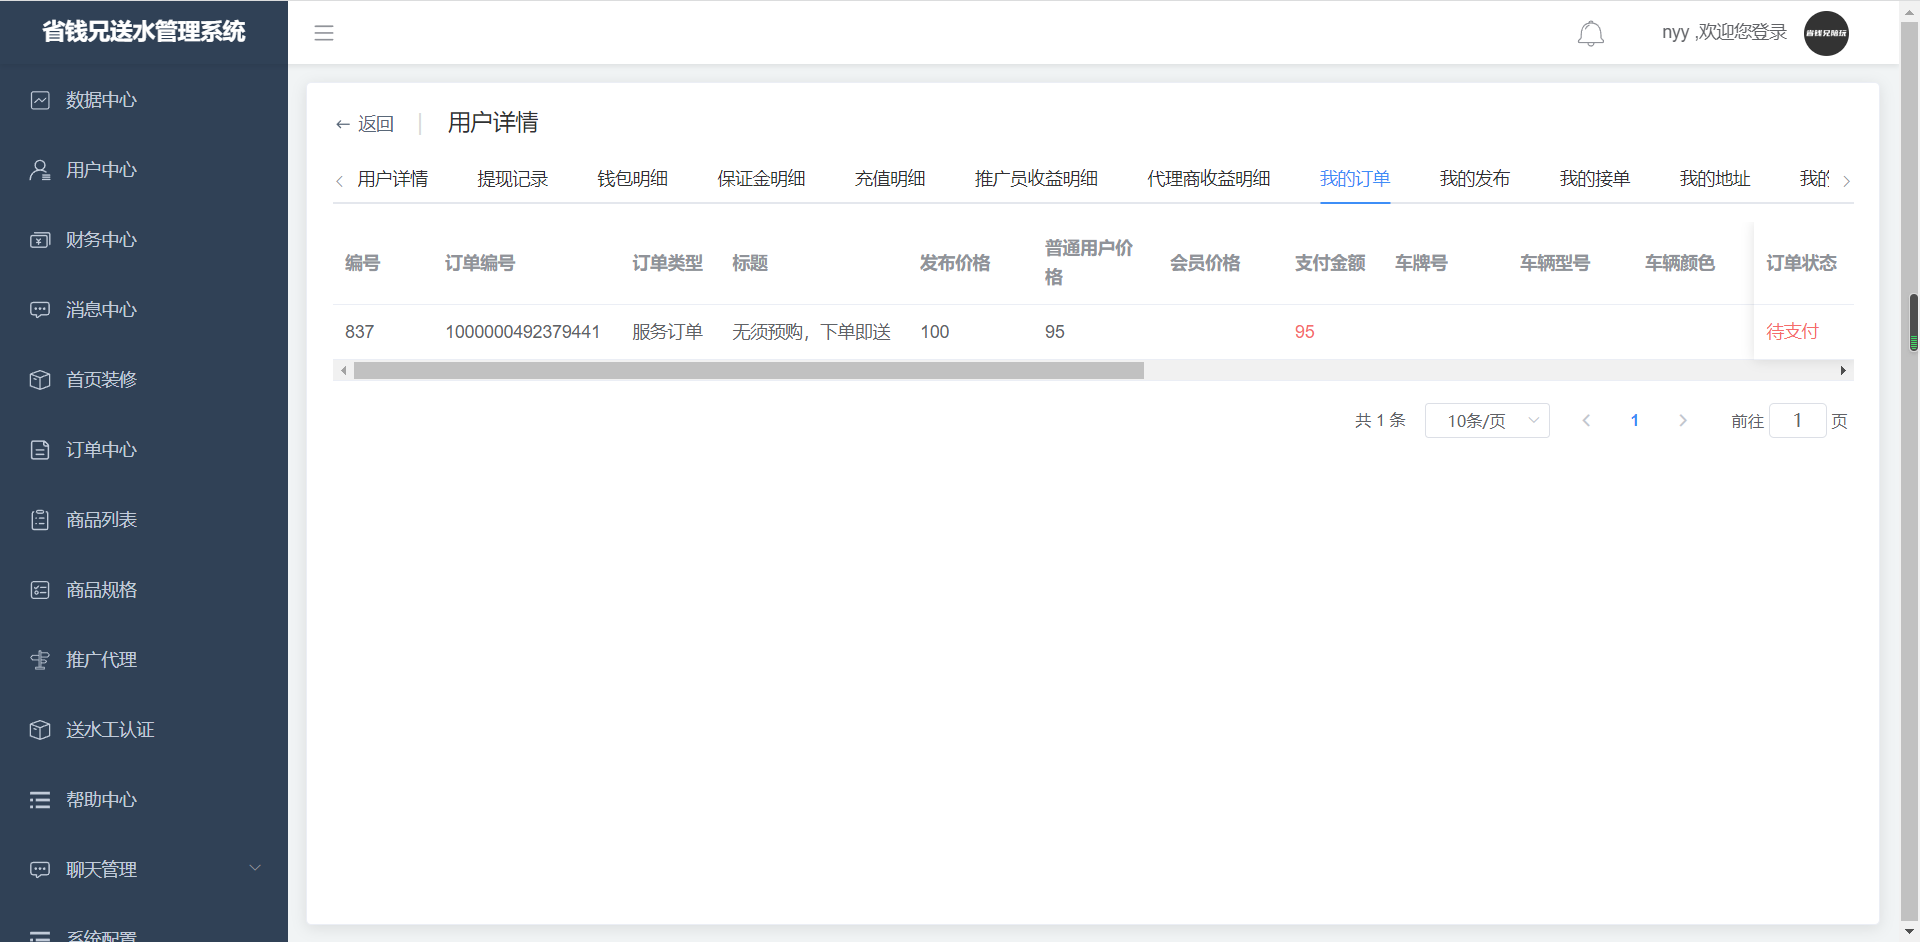Screen dimensions: 1920x942
Task: Click the 返回 back link
Action: pos(365,124)
